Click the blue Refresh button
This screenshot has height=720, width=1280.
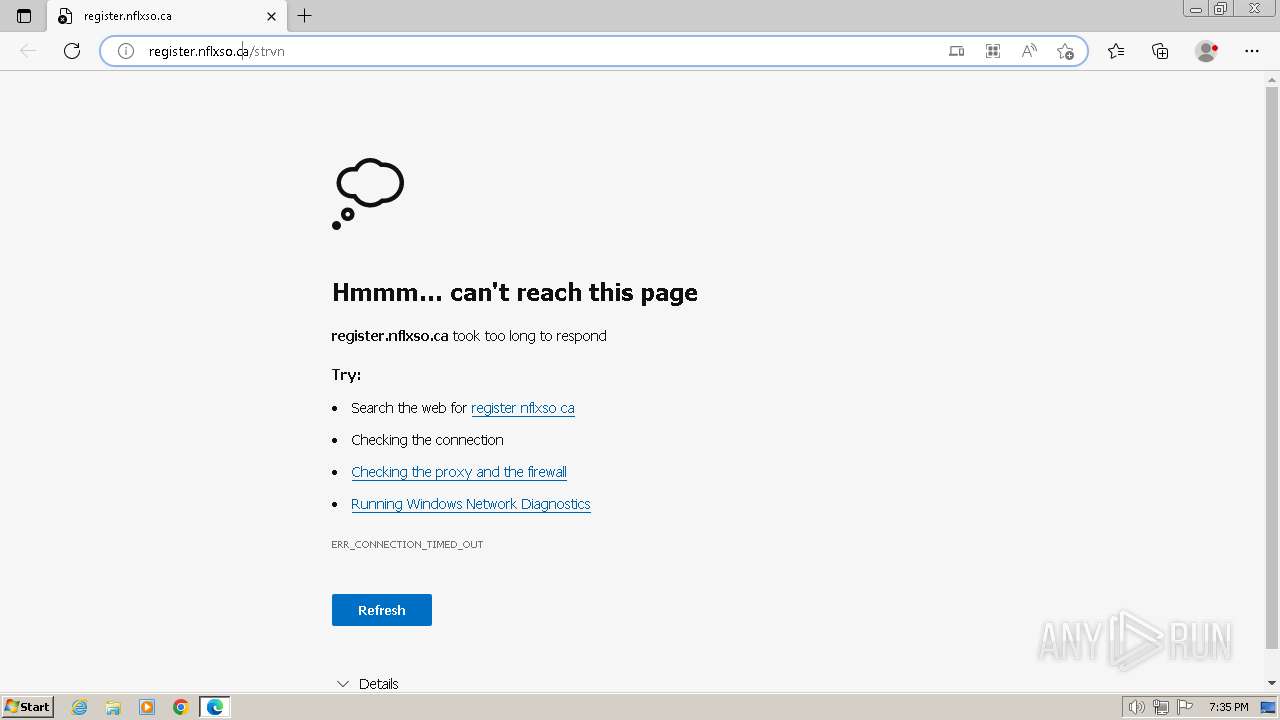[382, 610]
